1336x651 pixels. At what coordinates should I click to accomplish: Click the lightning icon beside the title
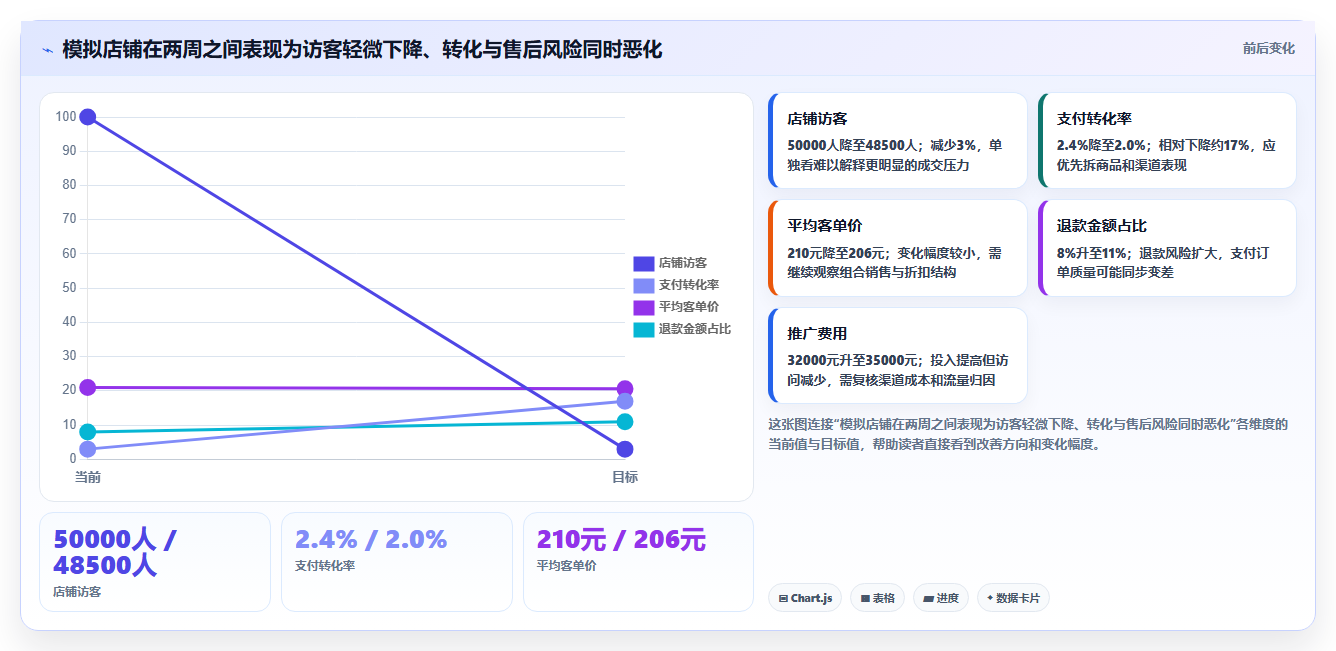click(x=47, y=50)
